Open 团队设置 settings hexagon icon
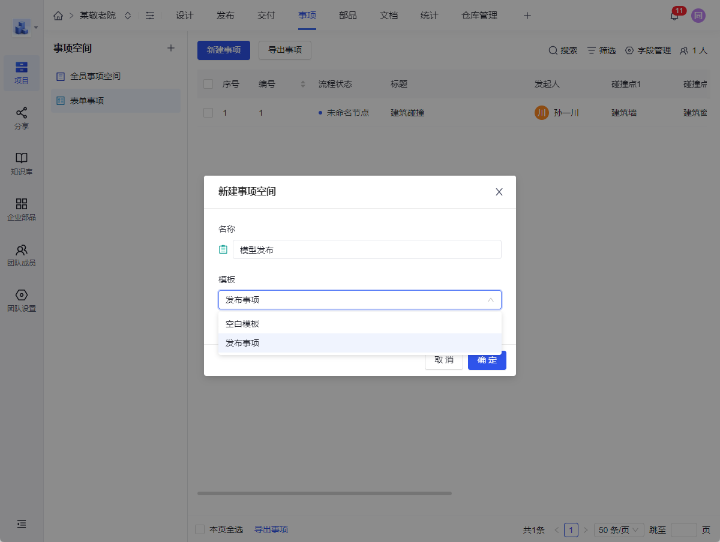Image resolution: width=720 pixels, height=542 pixels. pos(21,296)
